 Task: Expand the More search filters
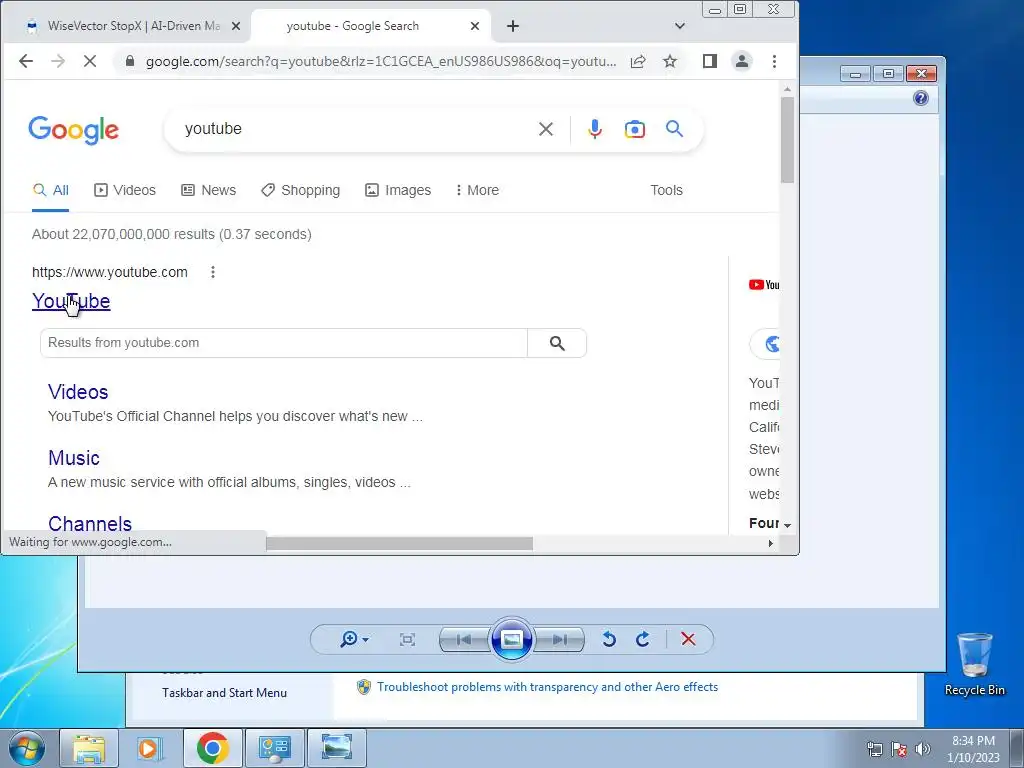pyautogui.click(x=477, y=190)
